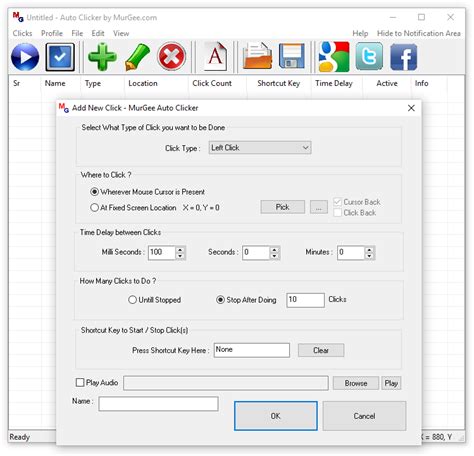Click the ellipsis button beside Pick
This screenshot has height=456, width=474.
(x=319, y=207)
